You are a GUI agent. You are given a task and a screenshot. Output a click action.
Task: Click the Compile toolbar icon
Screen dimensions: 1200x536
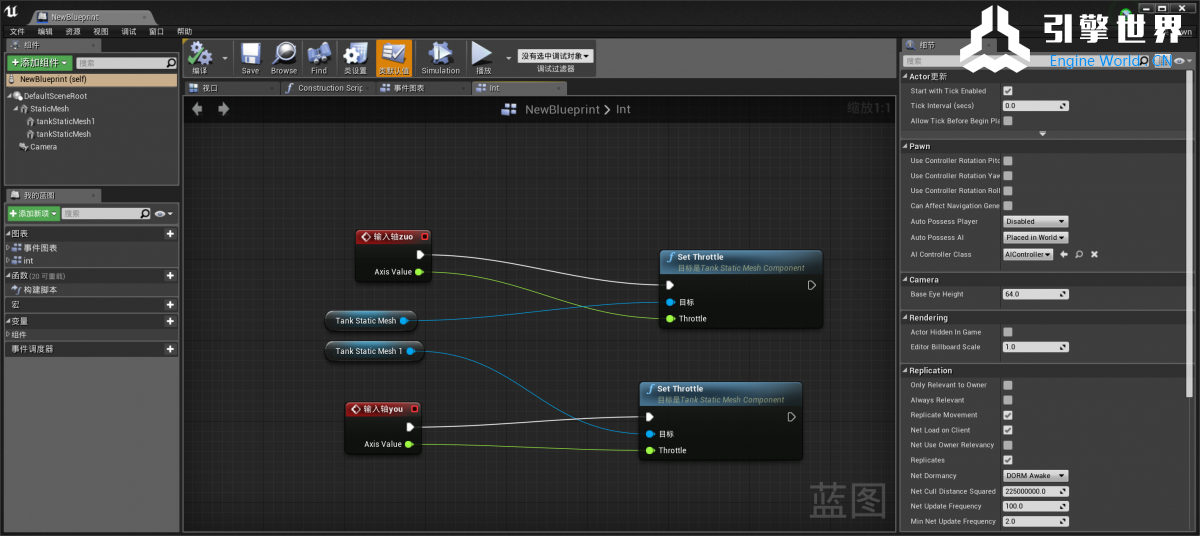click(x=200, y=54)
